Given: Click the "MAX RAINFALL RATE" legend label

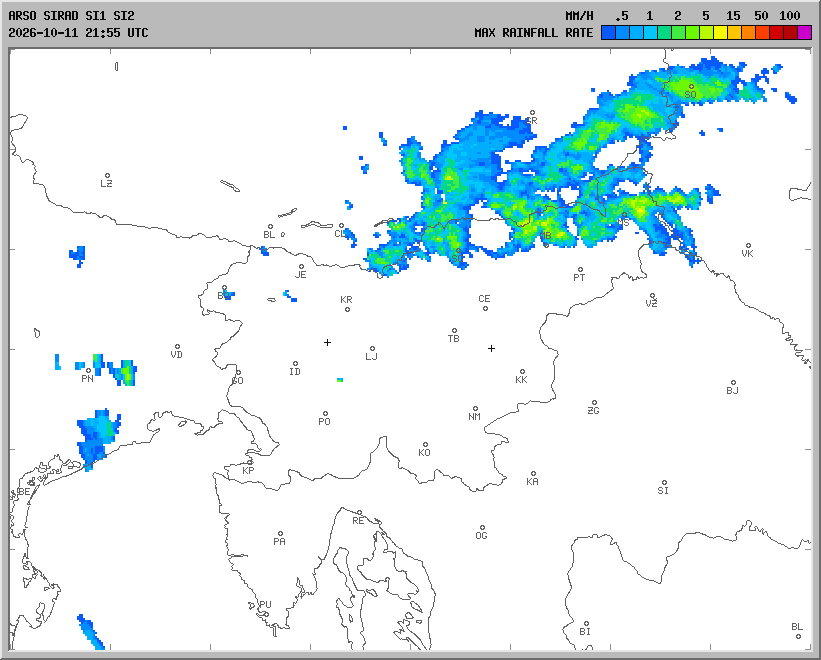Looking at the screenshot, I should coord(534,32).
